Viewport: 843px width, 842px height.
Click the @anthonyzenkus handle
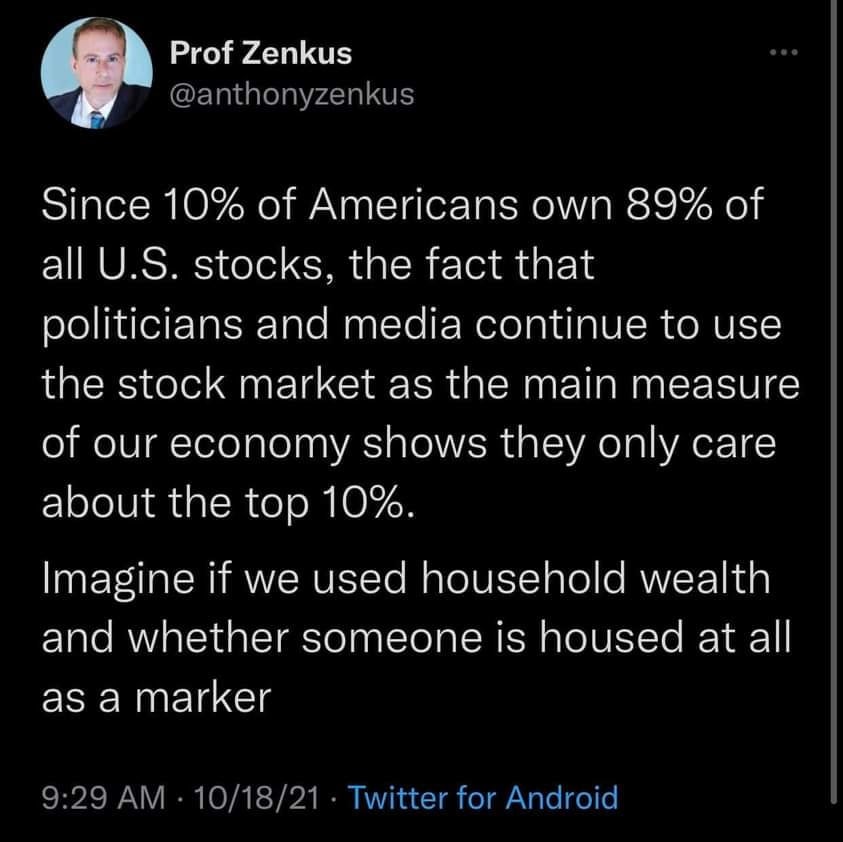click(x=291, y=95)
